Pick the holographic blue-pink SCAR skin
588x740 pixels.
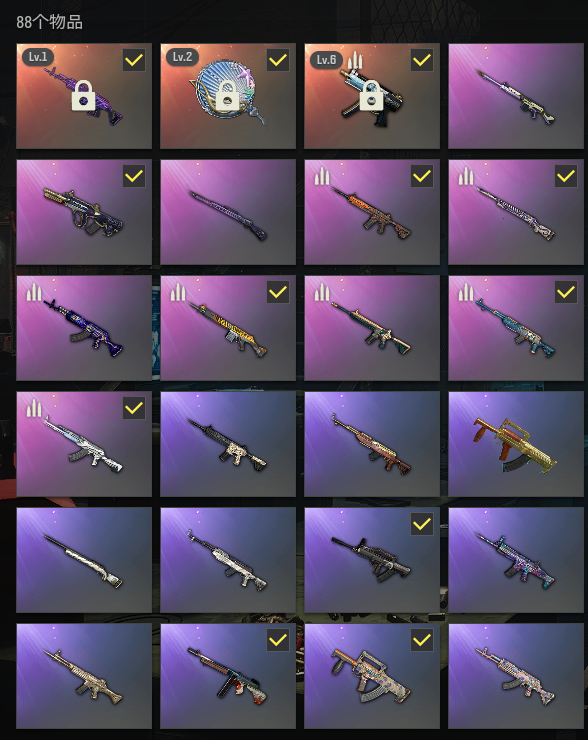(x=516, y=560)
